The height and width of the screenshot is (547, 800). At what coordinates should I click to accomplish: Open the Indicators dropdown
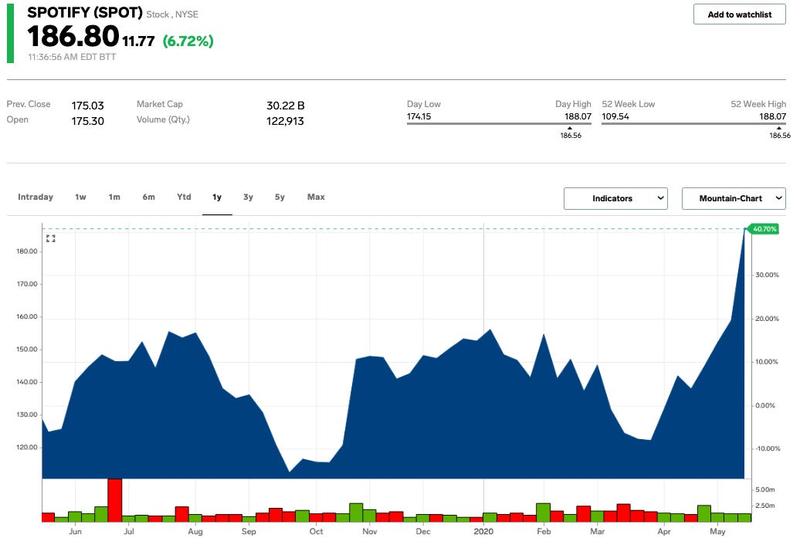point(615,198)
